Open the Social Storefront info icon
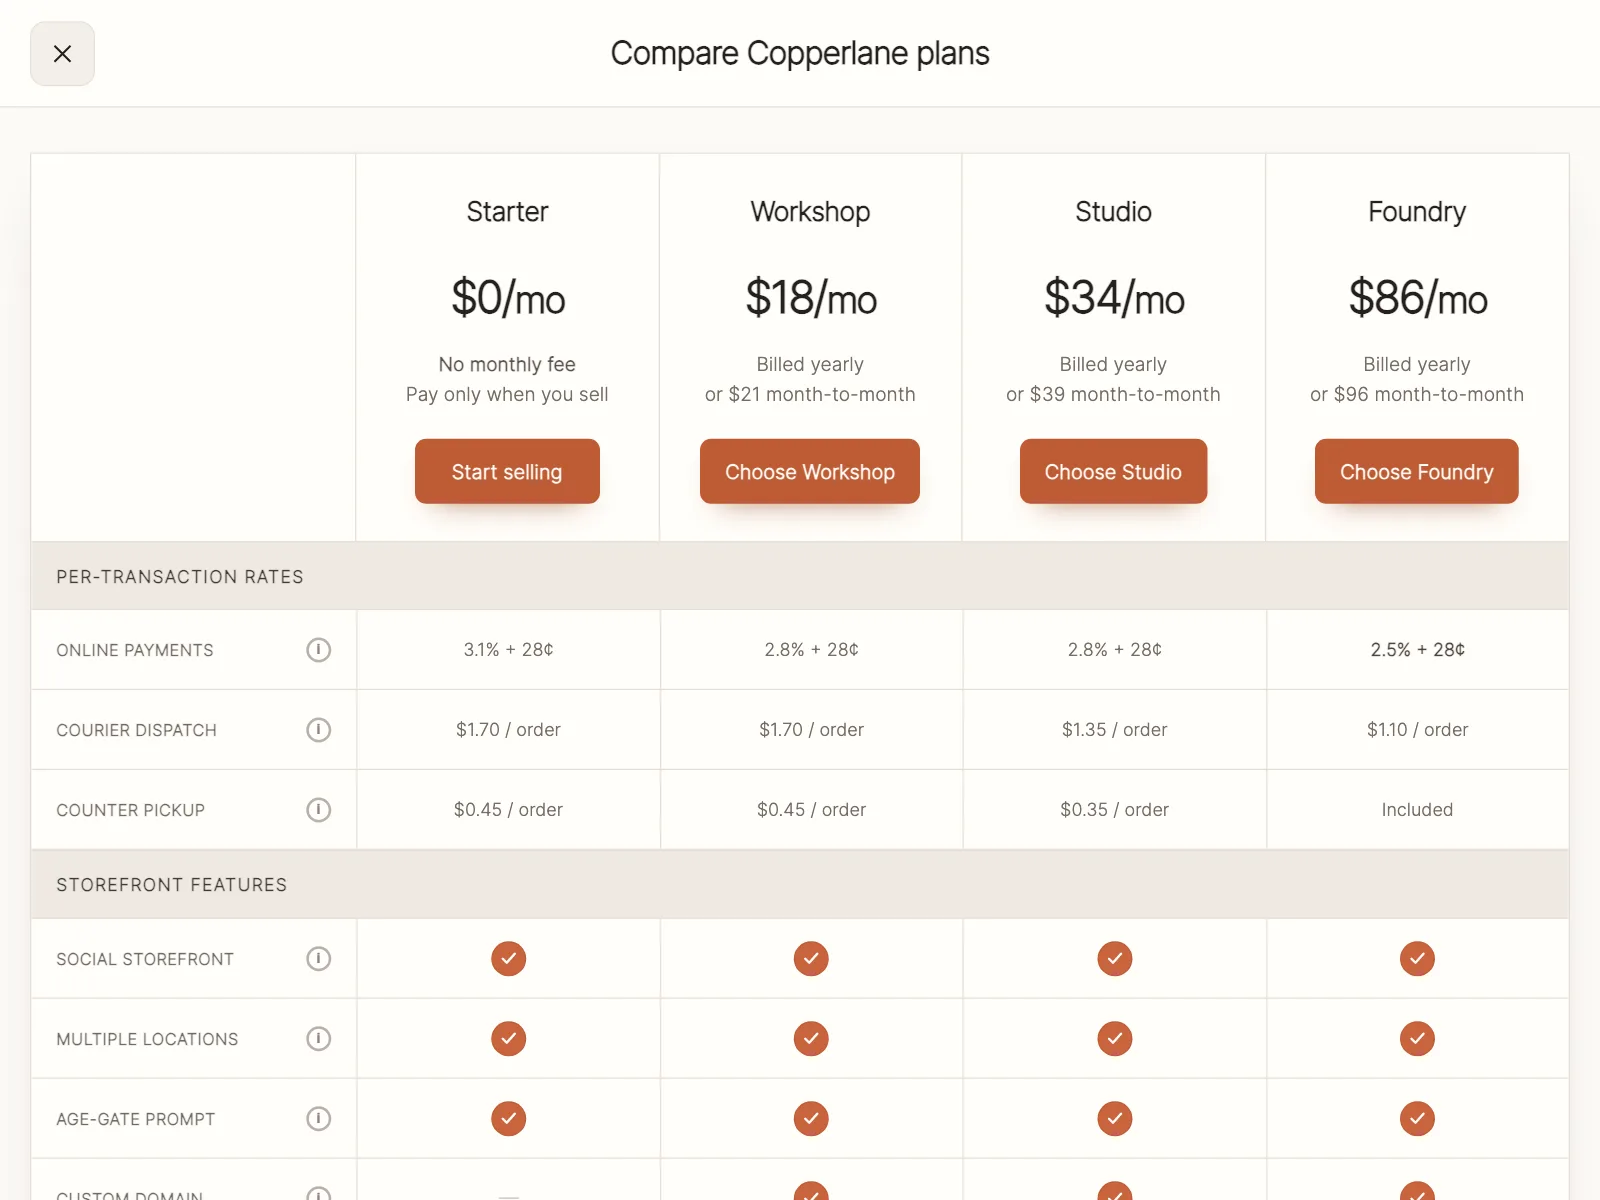This screenshot has width=1600, height=1200. 318,959
